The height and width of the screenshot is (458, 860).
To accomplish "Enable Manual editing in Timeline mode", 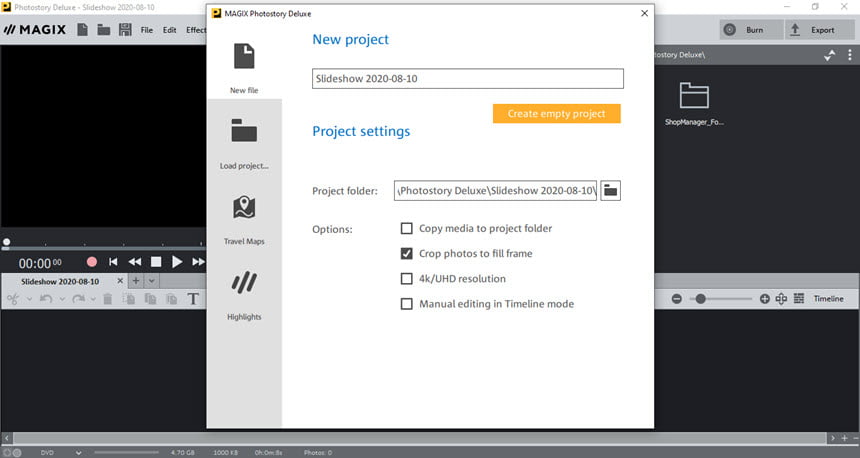I will (406, 304).
